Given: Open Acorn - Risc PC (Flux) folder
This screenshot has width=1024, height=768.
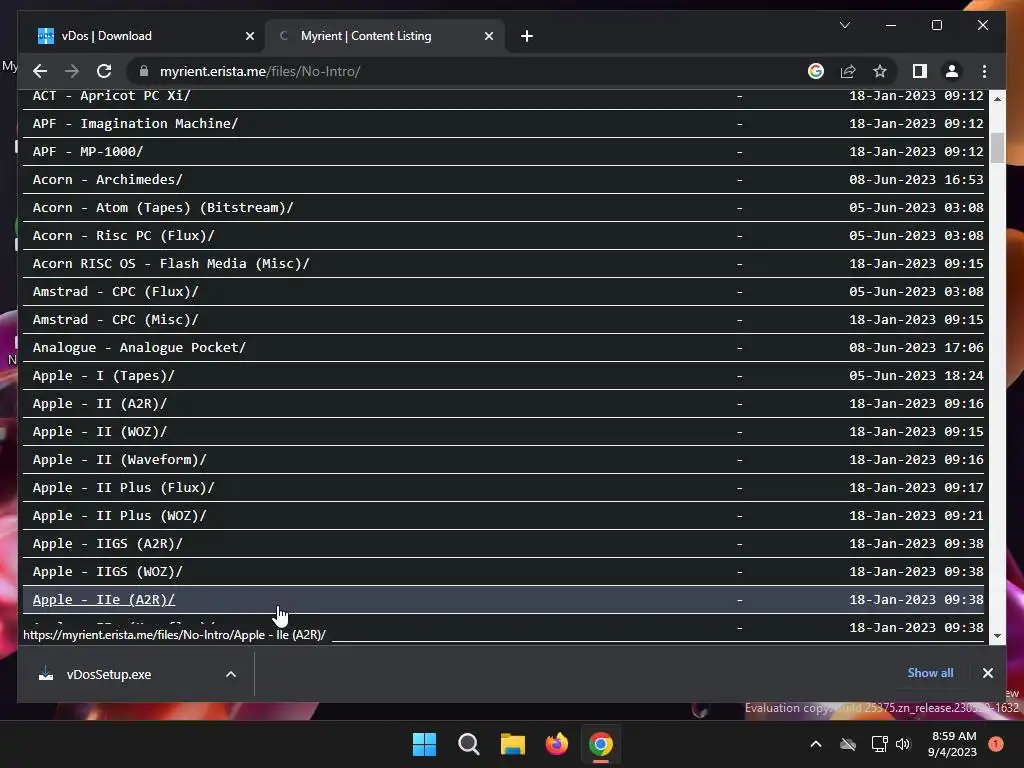Looking at the screenshot, I should [x=123, y=236].
